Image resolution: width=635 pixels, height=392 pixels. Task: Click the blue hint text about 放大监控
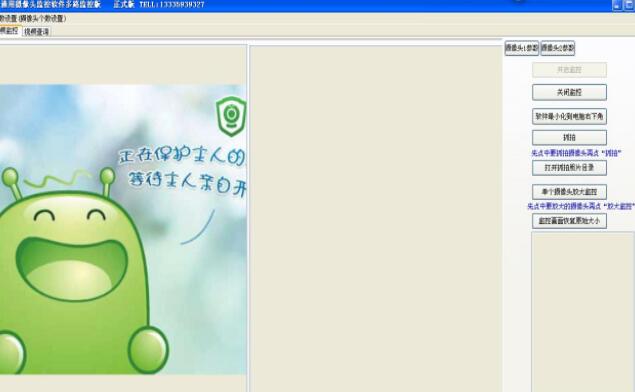[580, 207]
